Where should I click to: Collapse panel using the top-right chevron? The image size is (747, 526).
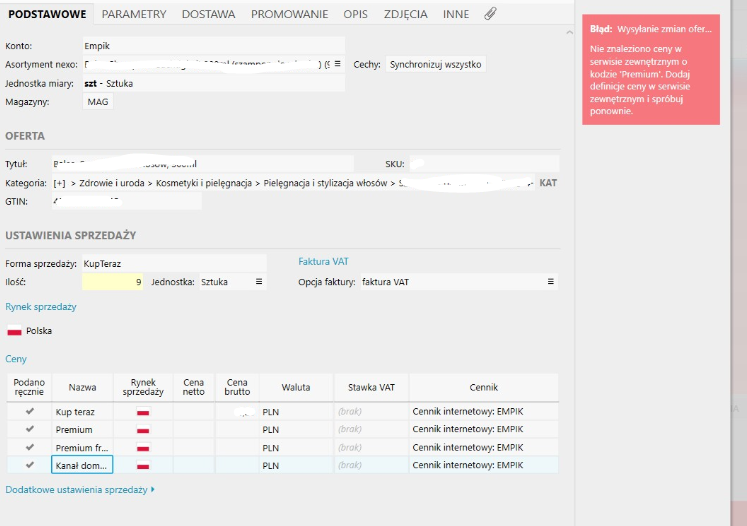569,32
